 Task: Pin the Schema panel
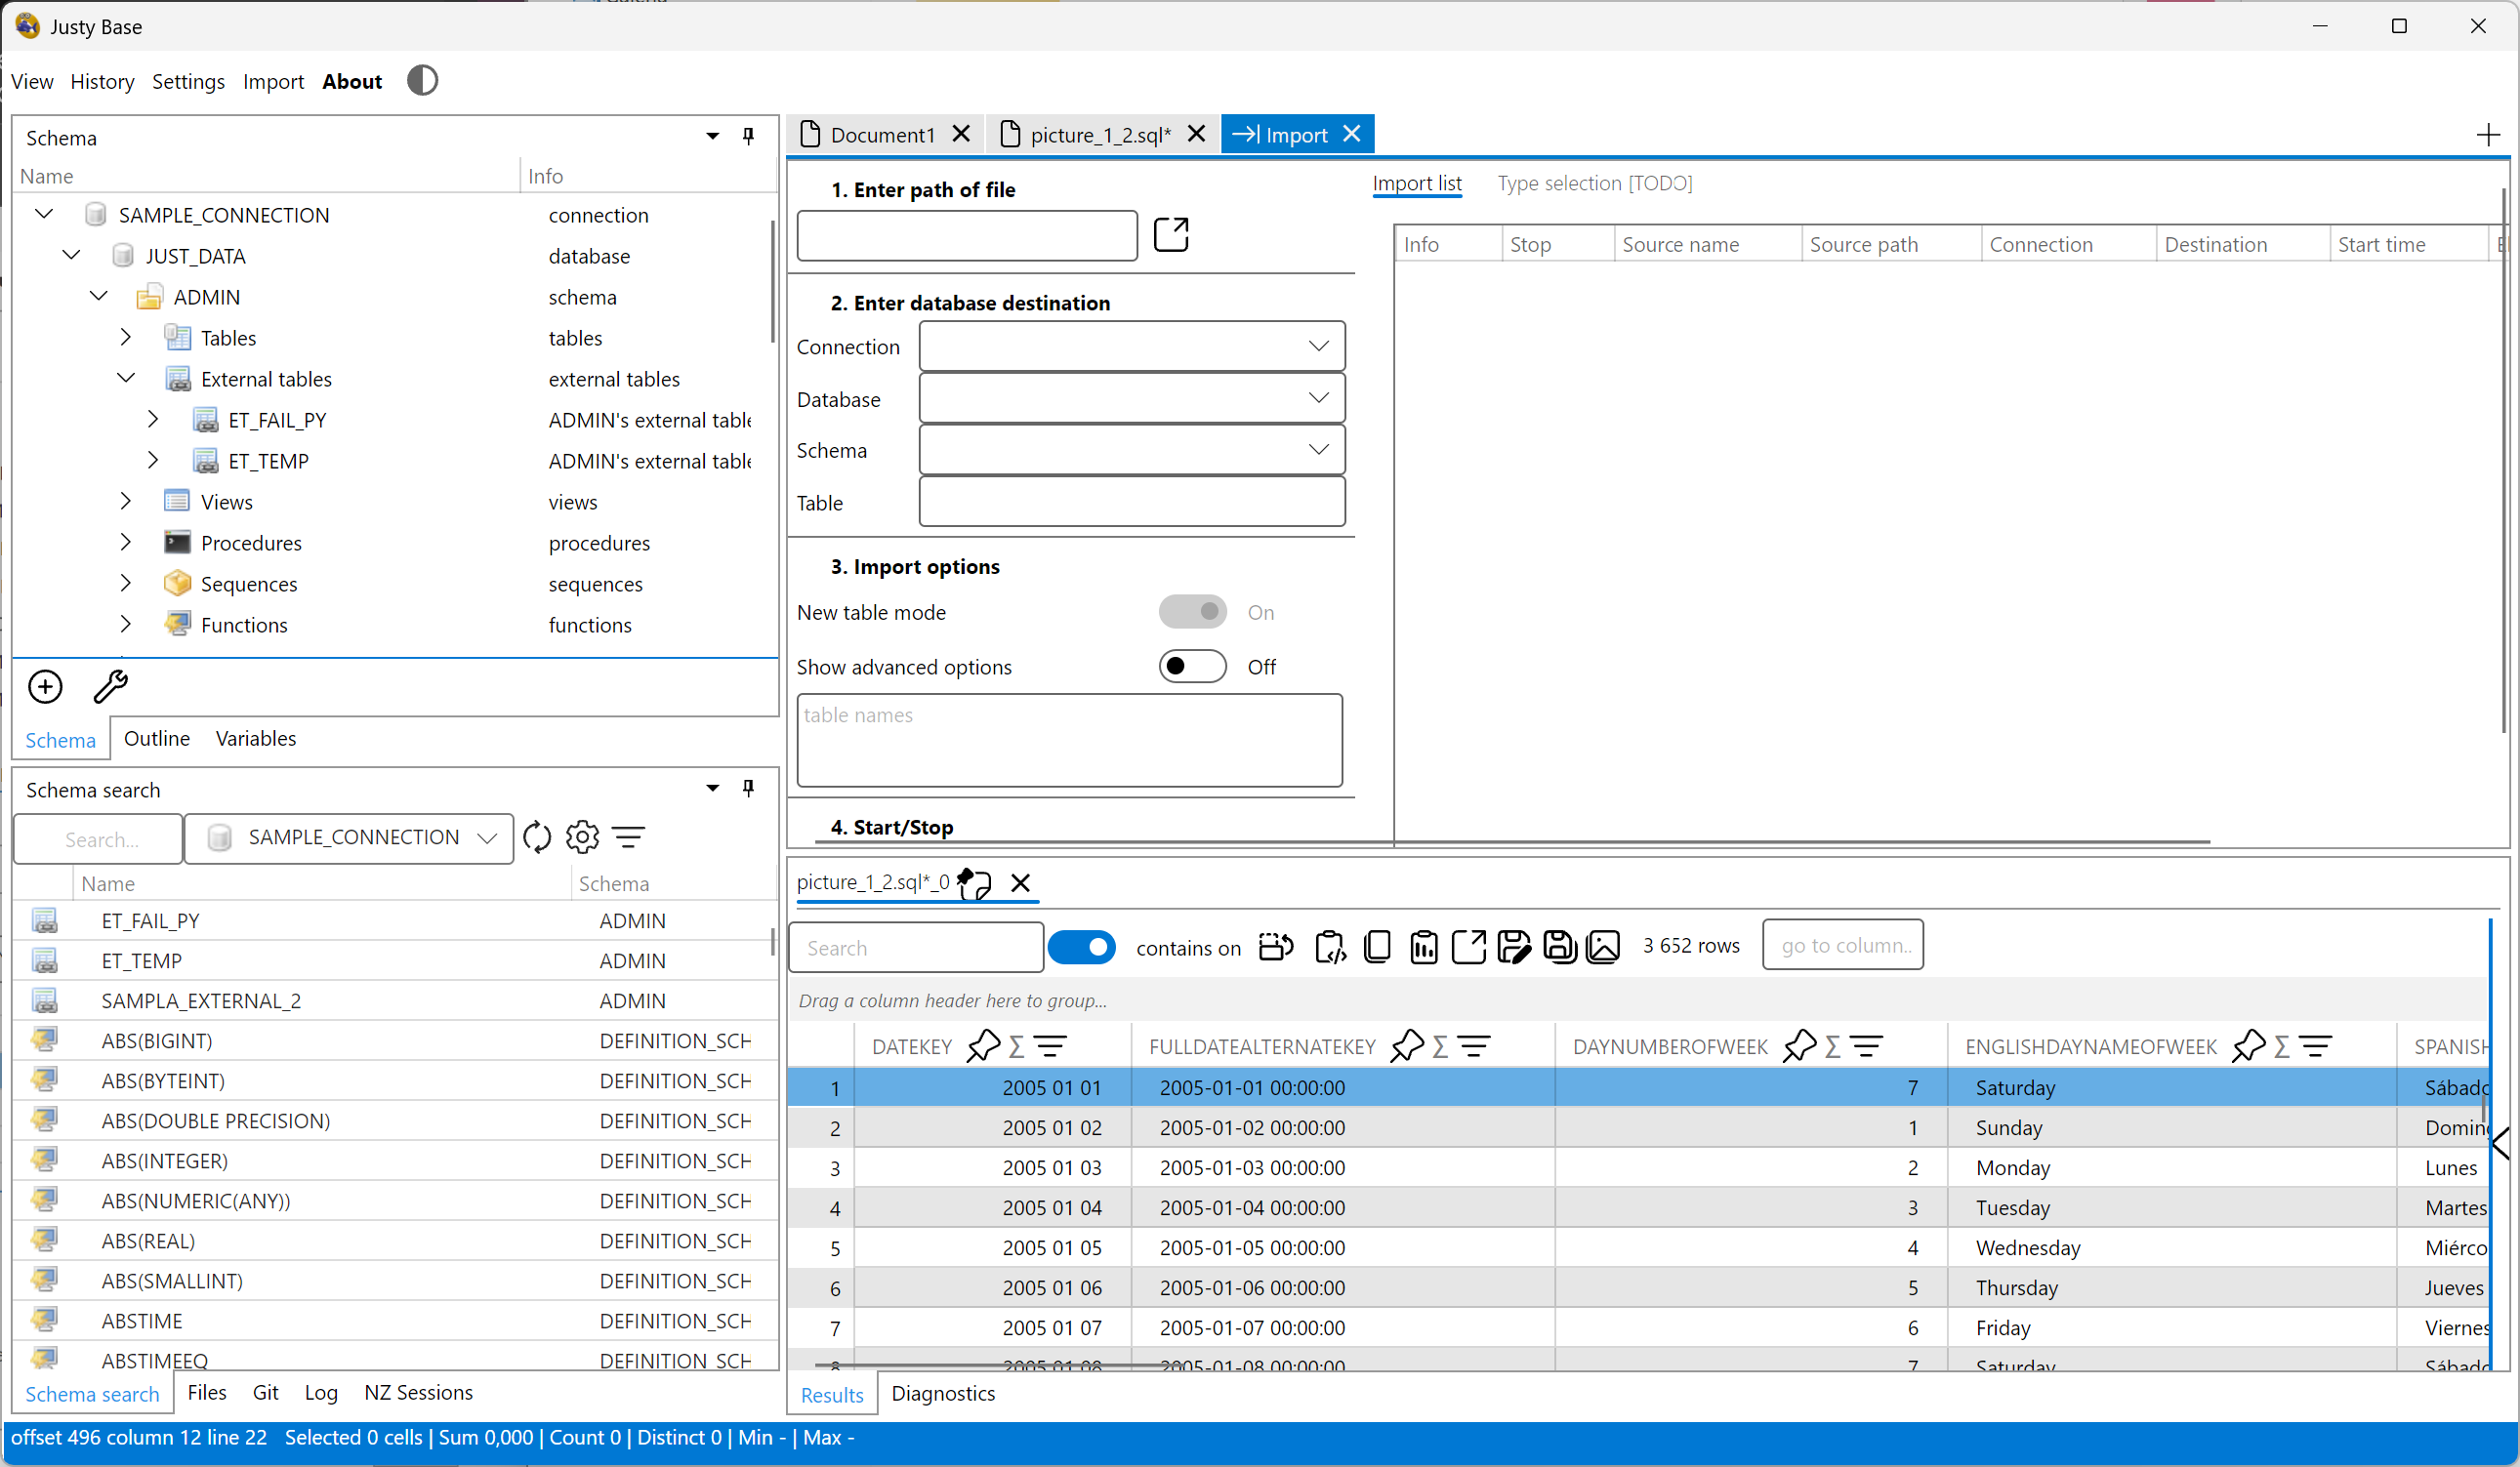748,136
